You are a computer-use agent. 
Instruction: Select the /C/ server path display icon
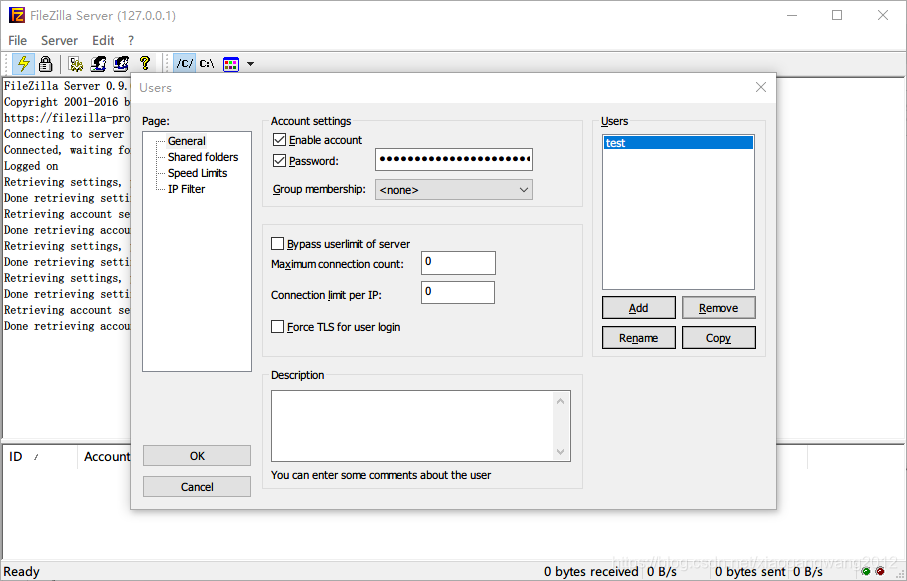tap(185, 64)
